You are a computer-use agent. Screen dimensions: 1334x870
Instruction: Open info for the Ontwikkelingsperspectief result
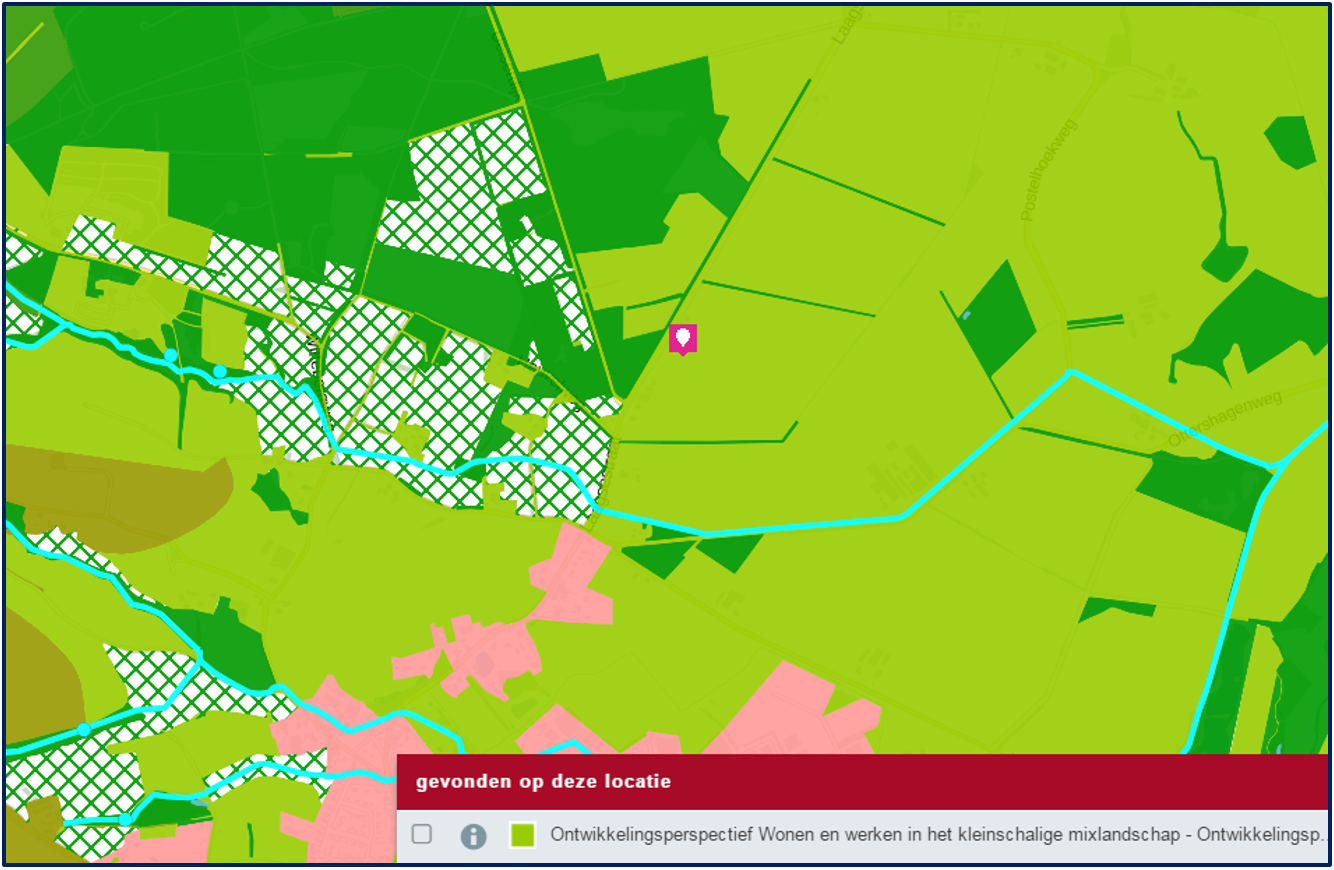[473, 836]
